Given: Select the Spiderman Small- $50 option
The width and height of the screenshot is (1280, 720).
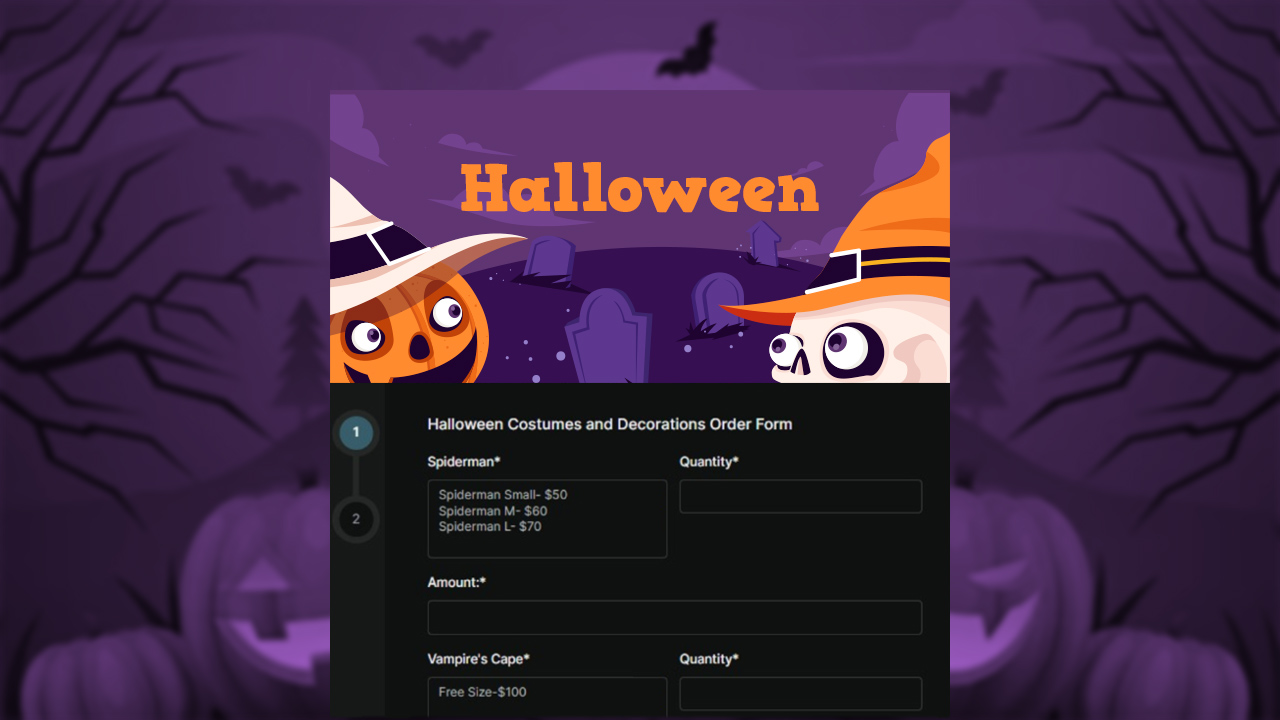Looking at the screenshot, I should pyautogui.click(x=502, y=495).
